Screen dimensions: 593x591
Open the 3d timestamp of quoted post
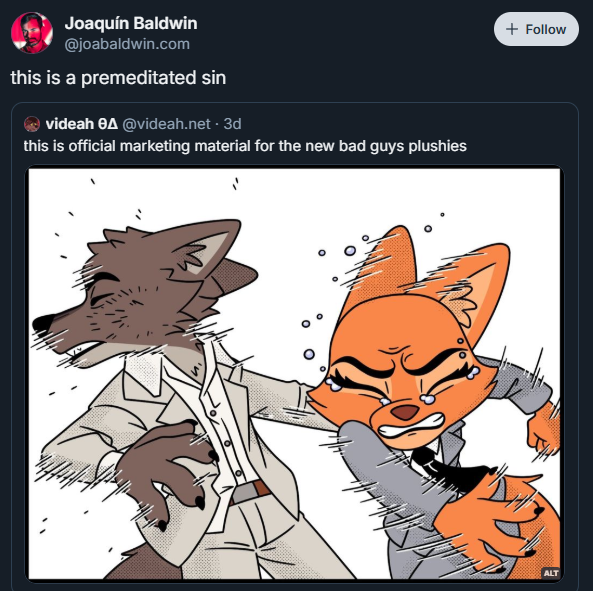(232, 124)
